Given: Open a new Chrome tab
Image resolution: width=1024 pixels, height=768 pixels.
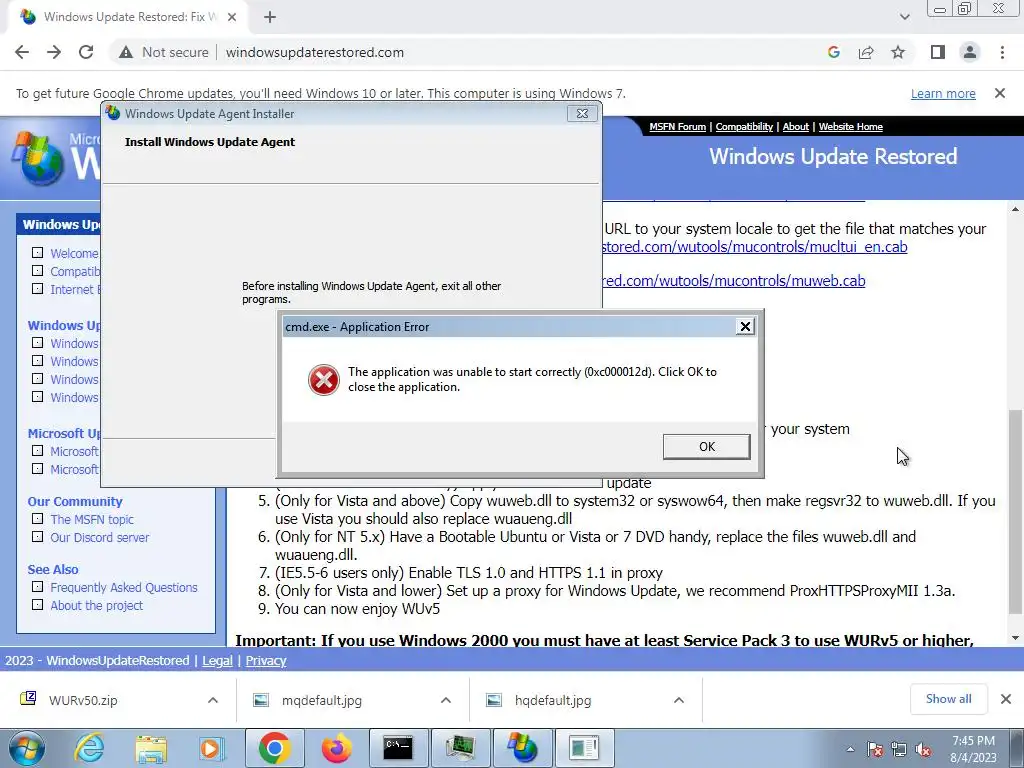Looking at the screenshot, I should (x=270, y=18).
